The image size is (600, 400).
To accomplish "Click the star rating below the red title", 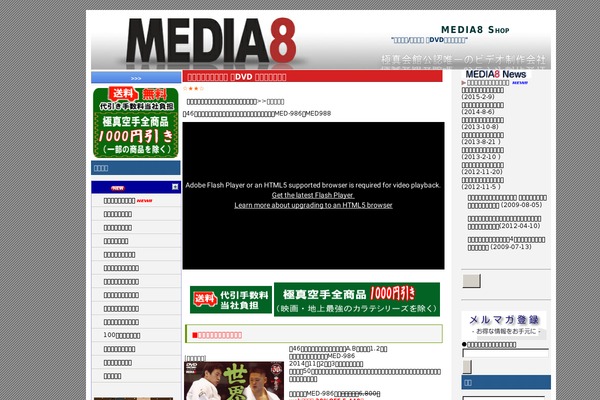I will 193,88.
